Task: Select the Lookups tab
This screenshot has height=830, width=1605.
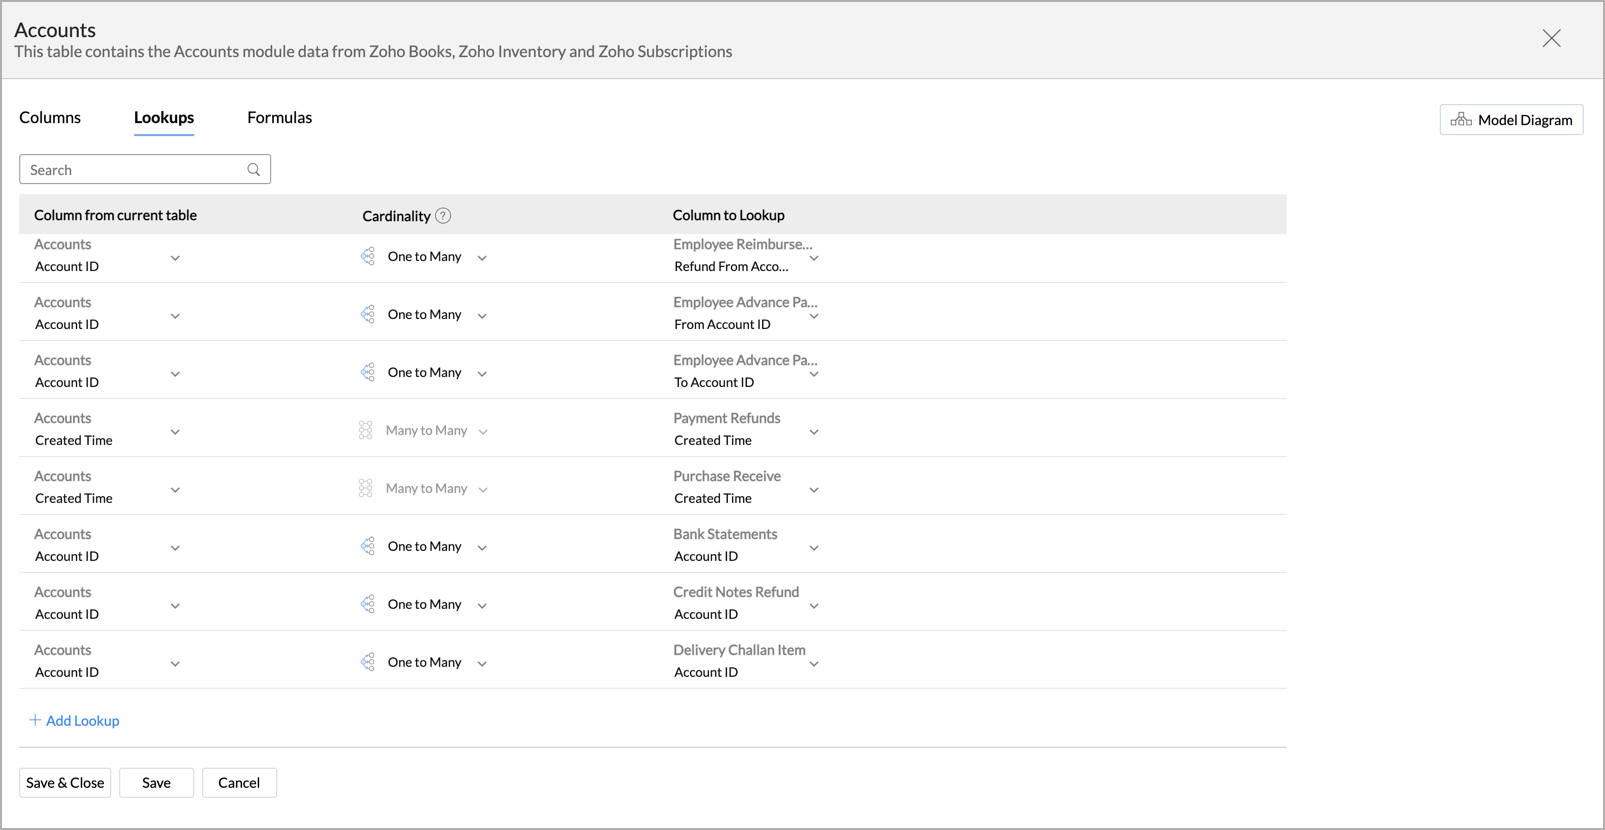Action: [164, 117]
